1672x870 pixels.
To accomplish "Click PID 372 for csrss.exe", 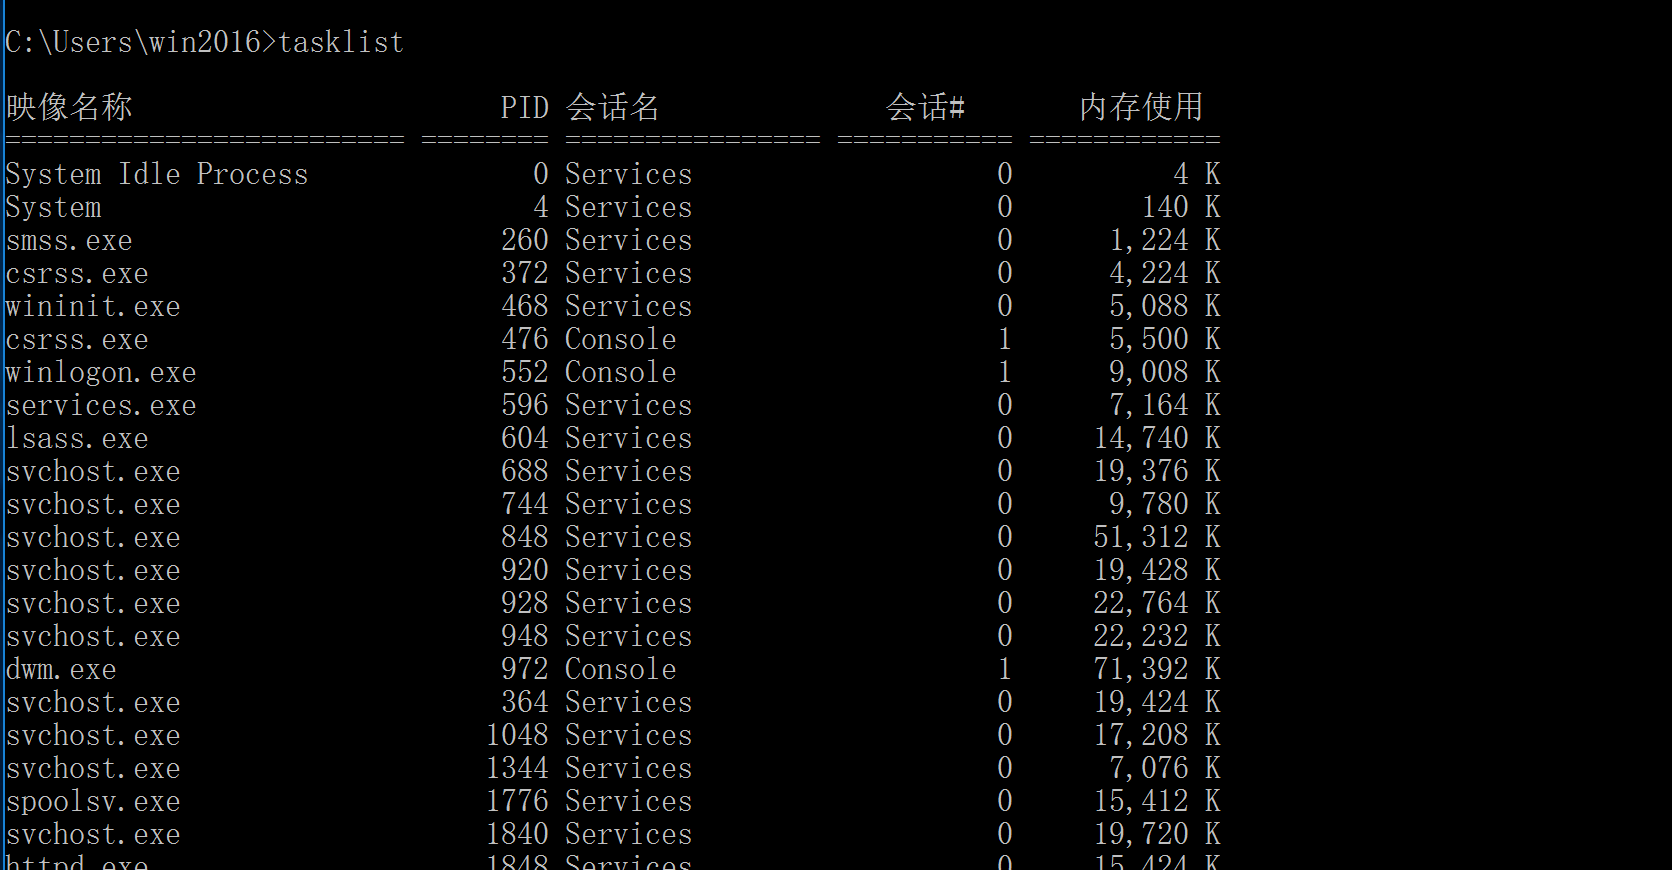I will pos(525,273).
